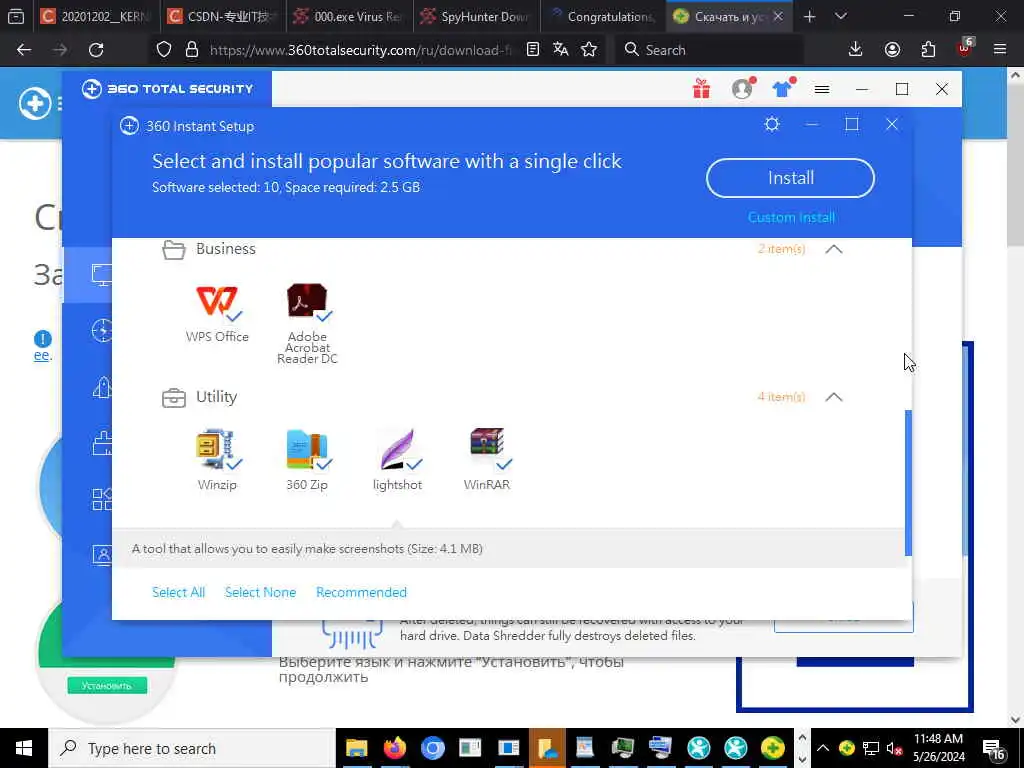1024x768 pixels.
Task: Click the green Установить button on the webpage
Action: tap(107, 686)
